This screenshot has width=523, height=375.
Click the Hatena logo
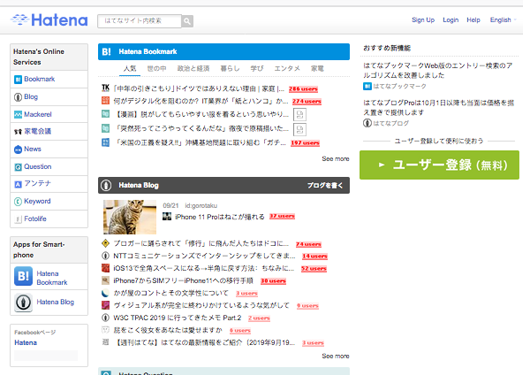(x=49, y=20)
